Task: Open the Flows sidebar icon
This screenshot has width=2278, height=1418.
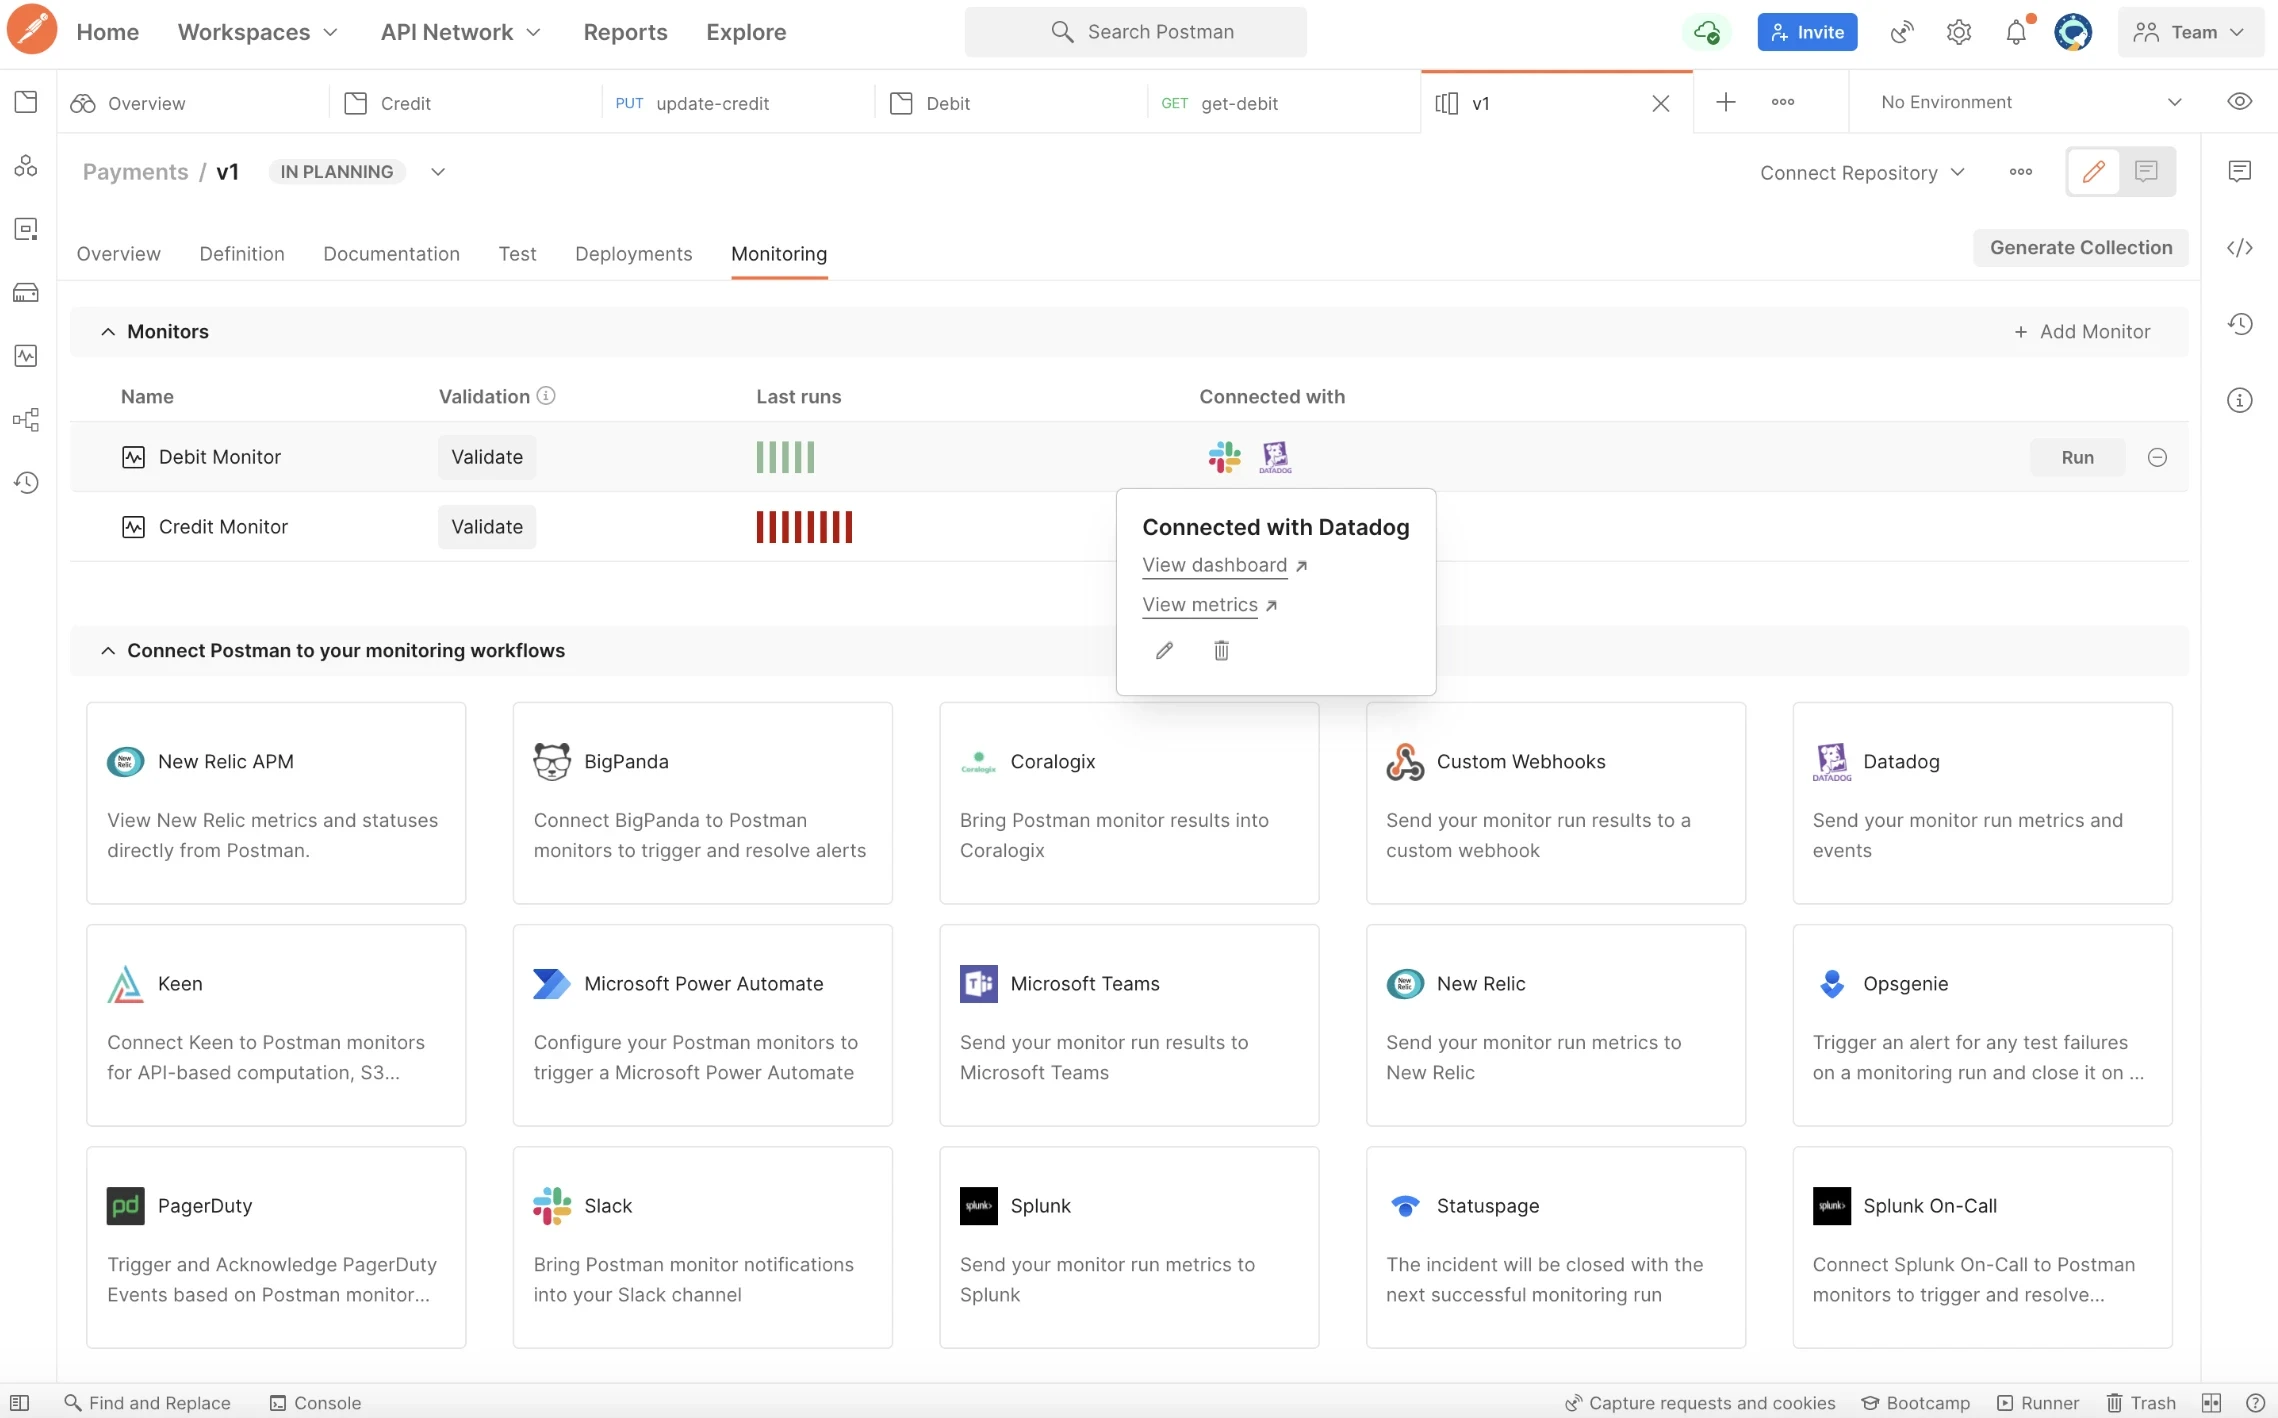Action: [26, 420]
